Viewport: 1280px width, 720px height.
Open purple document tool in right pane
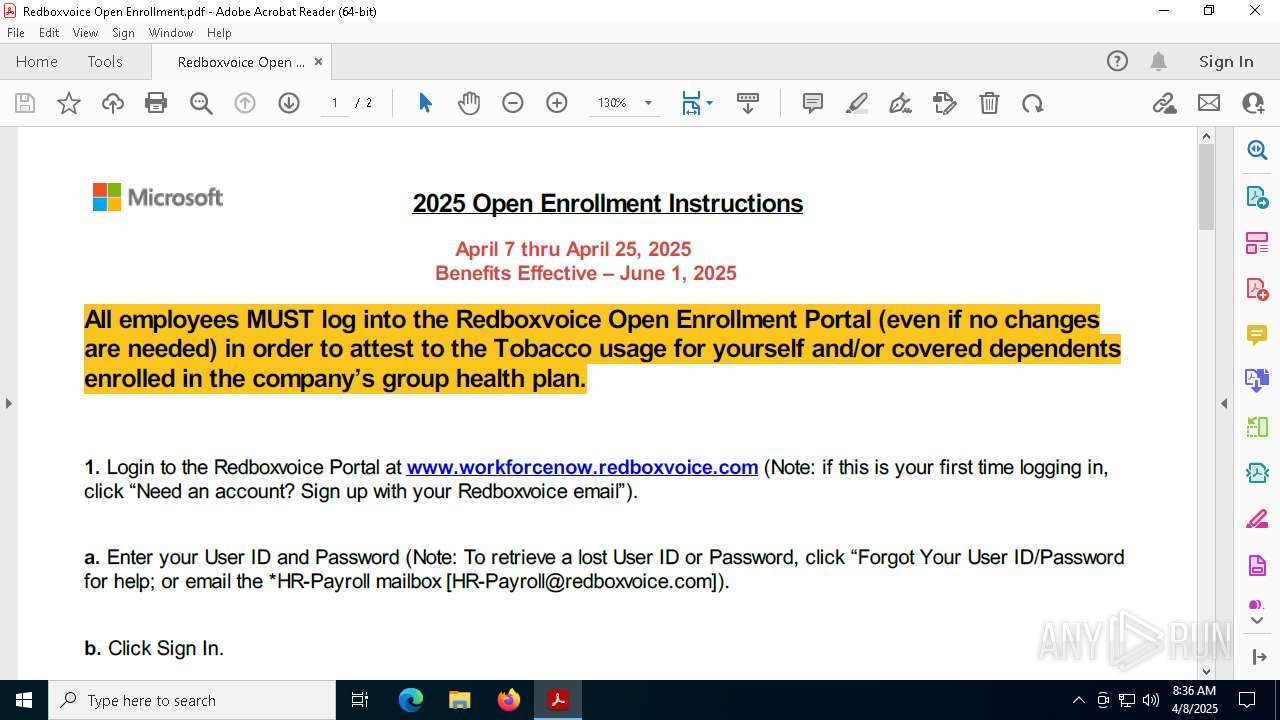pos(1257,565)
